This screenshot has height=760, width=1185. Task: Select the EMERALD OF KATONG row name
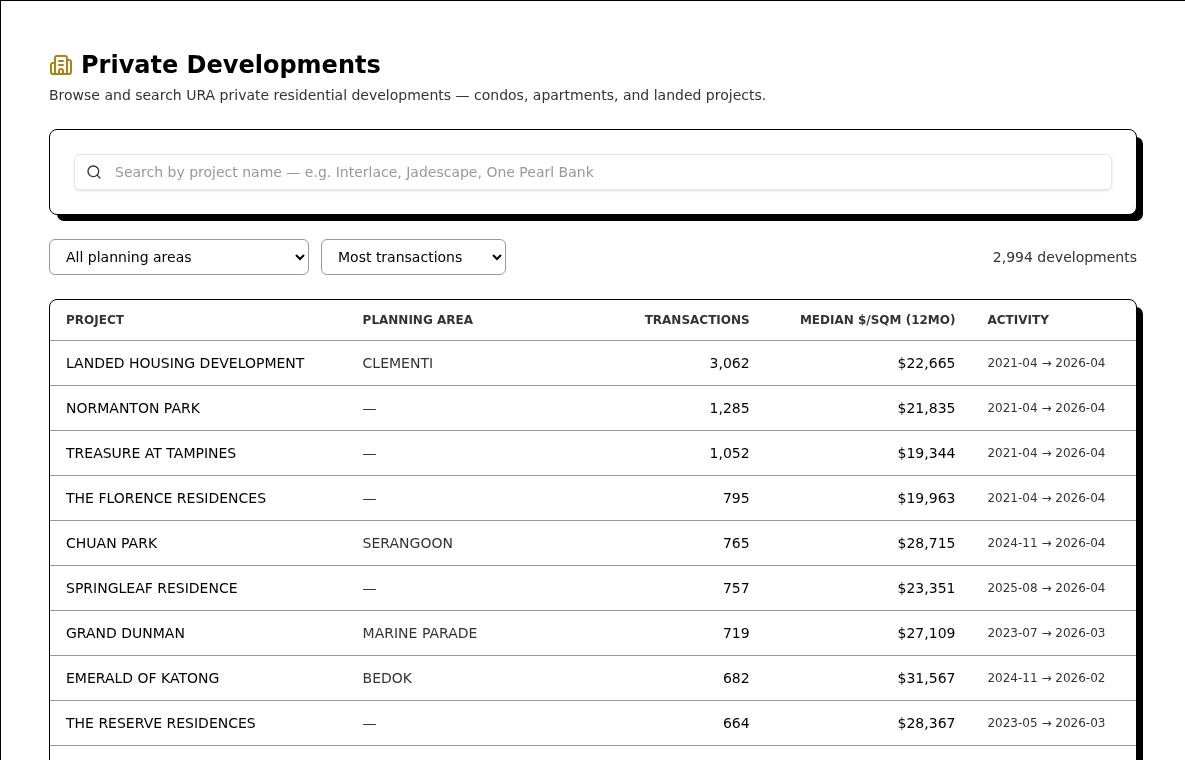pyautogui.click(x=143, y=678)
